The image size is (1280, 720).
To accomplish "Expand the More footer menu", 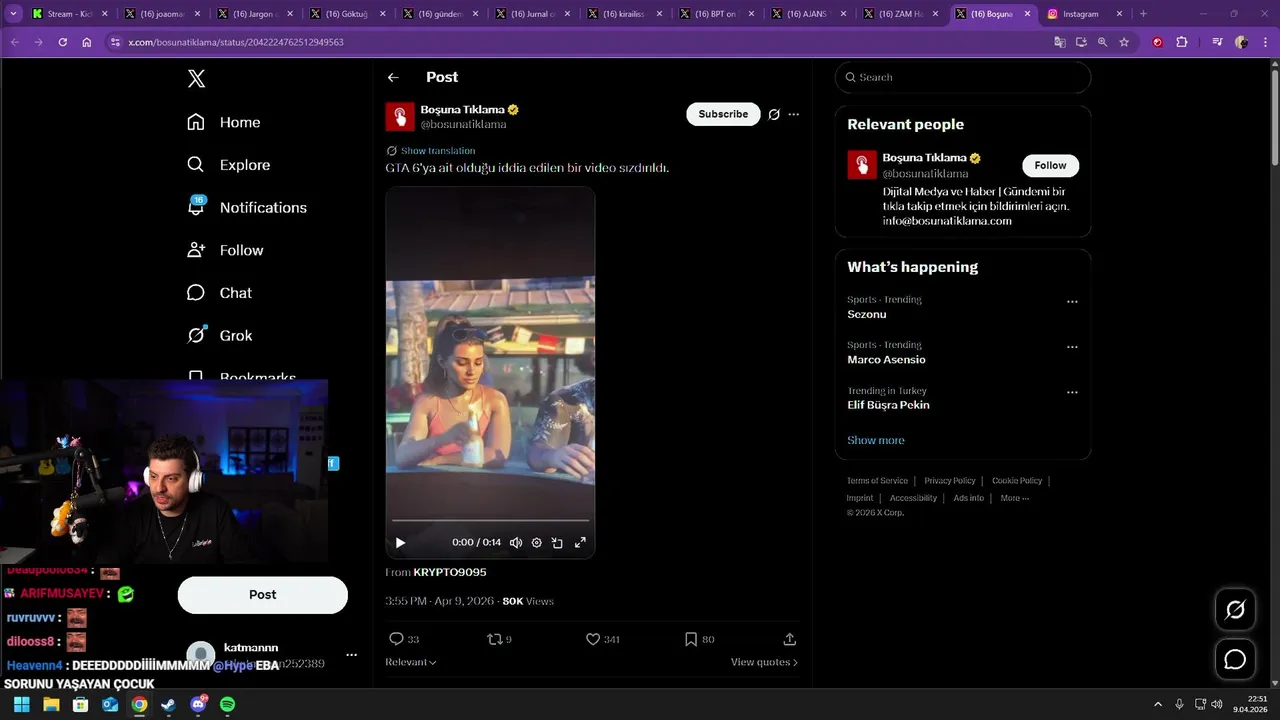I will click(1014, 498).
